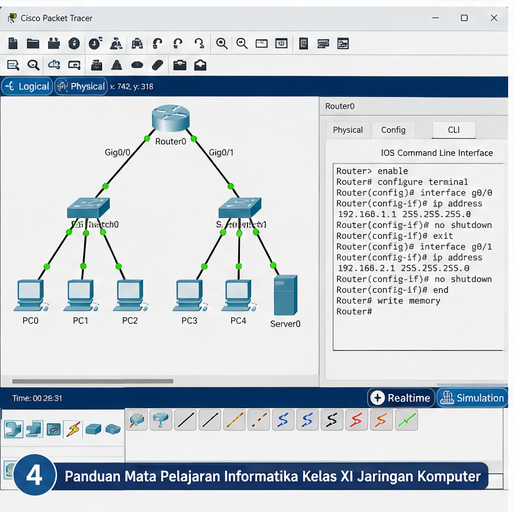The height and width of the screenshot is (512, 514).
Task: Click the 'IOS Command Line Interface' heading
Action: coord(437,153)
